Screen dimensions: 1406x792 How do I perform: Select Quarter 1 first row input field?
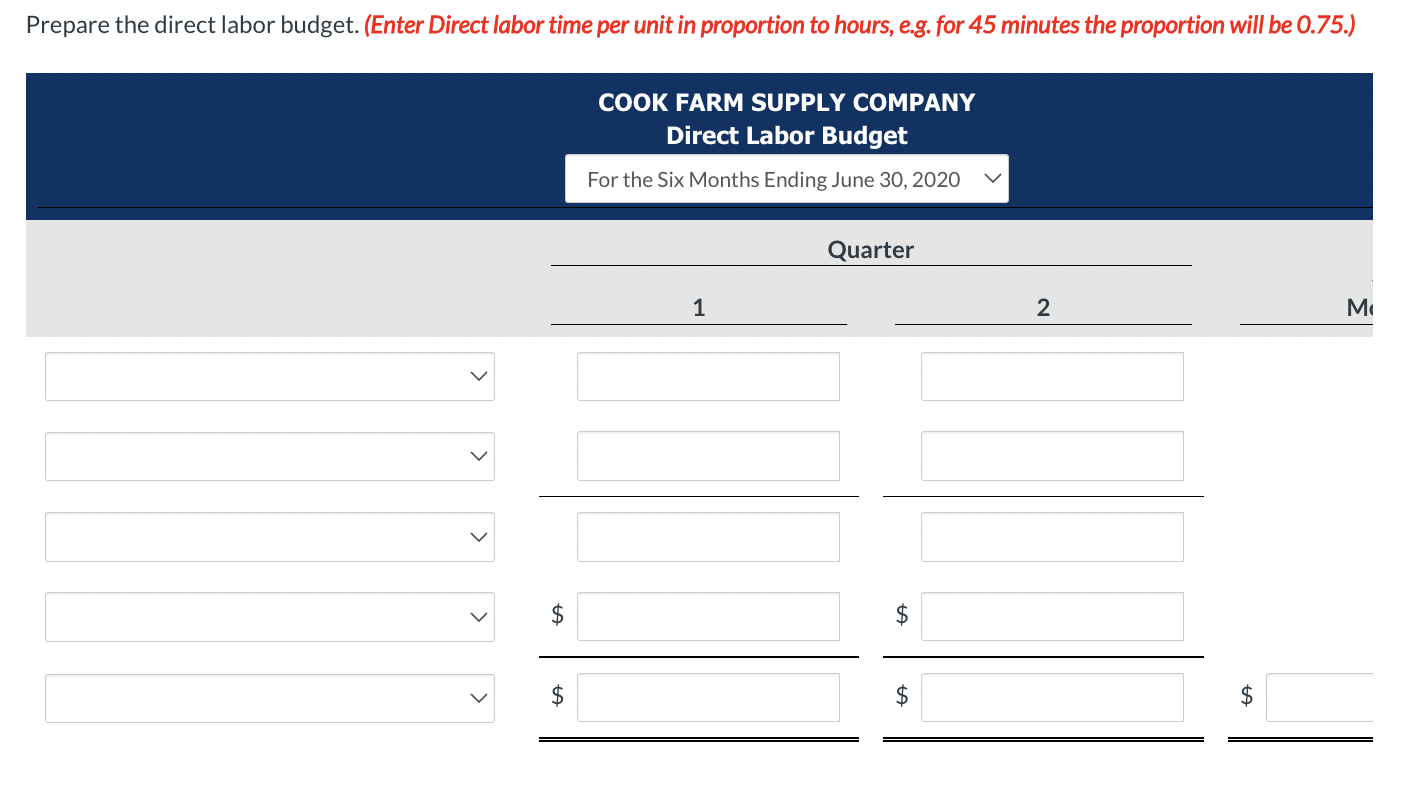tap(708, 376)
